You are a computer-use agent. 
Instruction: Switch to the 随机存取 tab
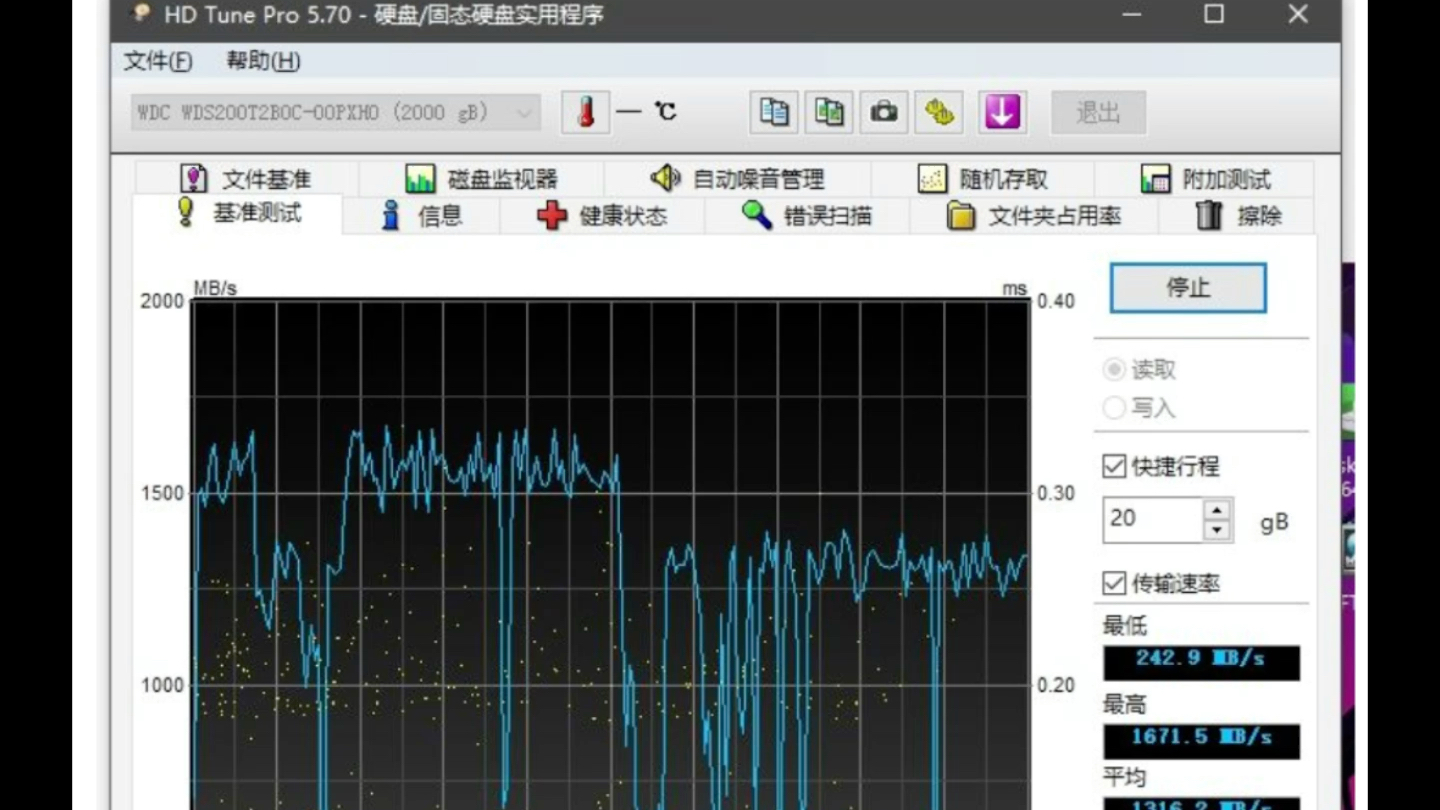[x=983, y=179]
